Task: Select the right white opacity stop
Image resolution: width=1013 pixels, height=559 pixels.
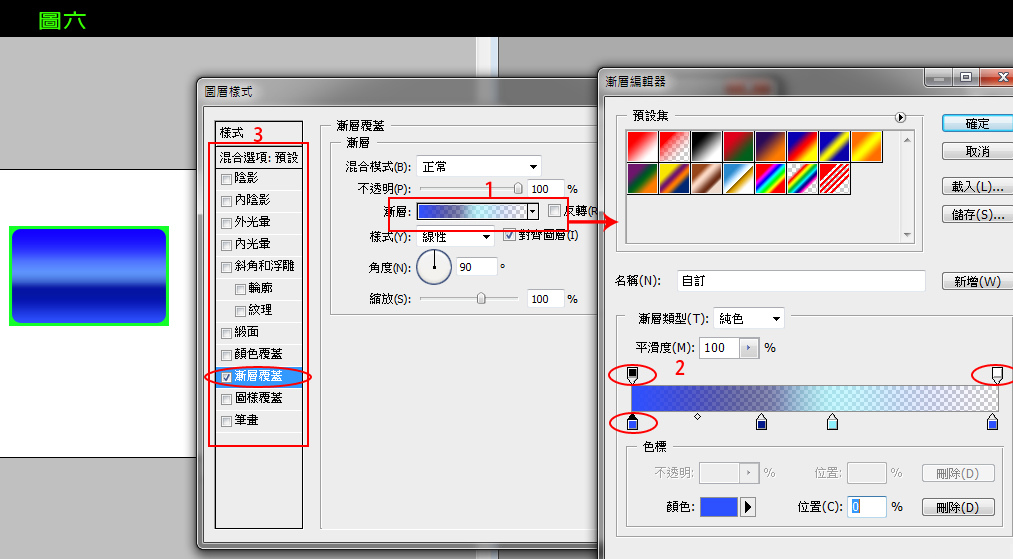Action: pos(997,375)
